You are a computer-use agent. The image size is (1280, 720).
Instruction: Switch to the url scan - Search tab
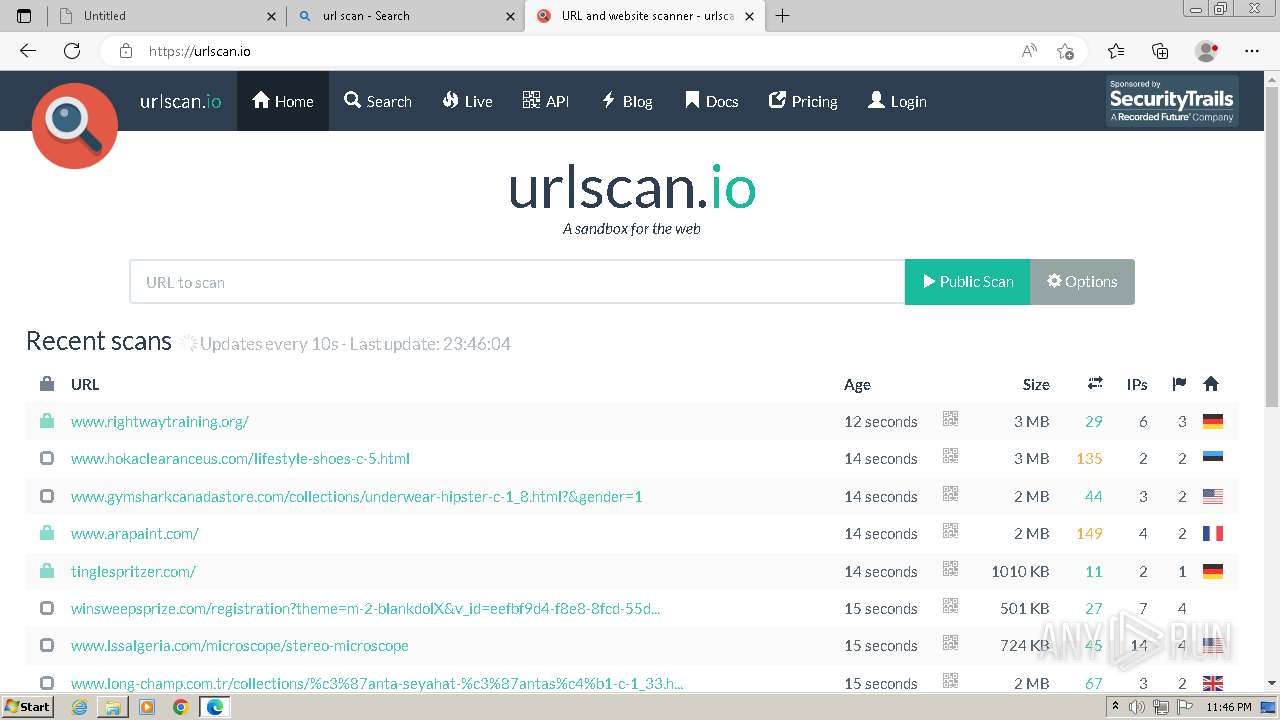coord(408,16)
